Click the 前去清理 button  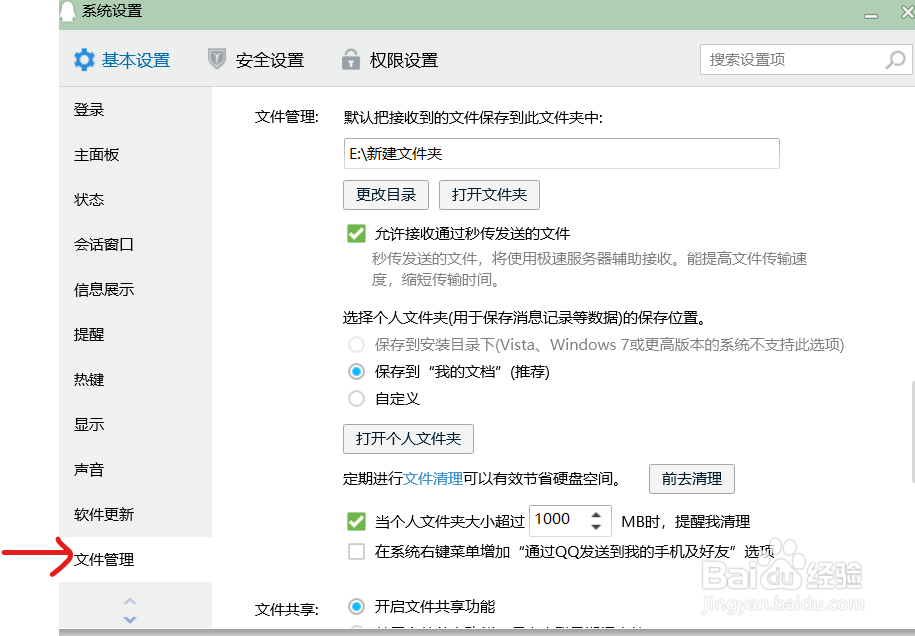tap(691, 479)
